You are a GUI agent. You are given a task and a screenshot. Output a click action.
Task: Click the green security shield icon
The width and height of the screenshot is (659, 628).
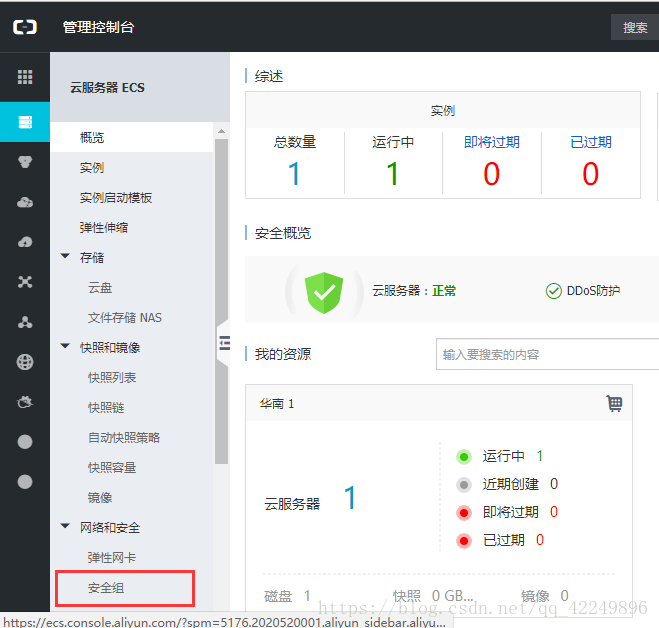323,291
